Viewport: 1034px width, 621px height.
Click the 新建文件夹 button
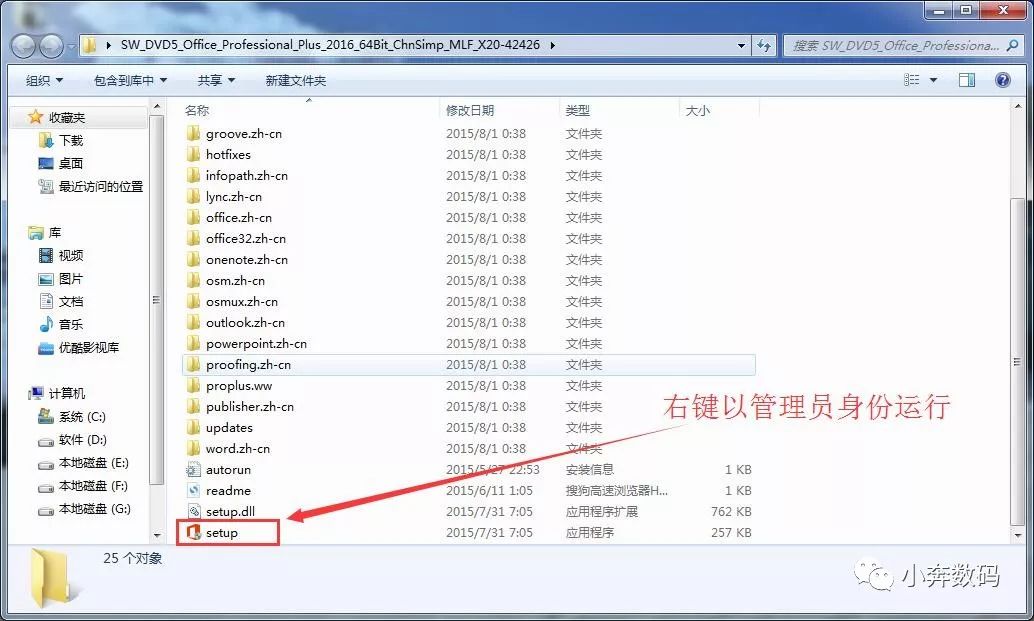tap(295, 80)
